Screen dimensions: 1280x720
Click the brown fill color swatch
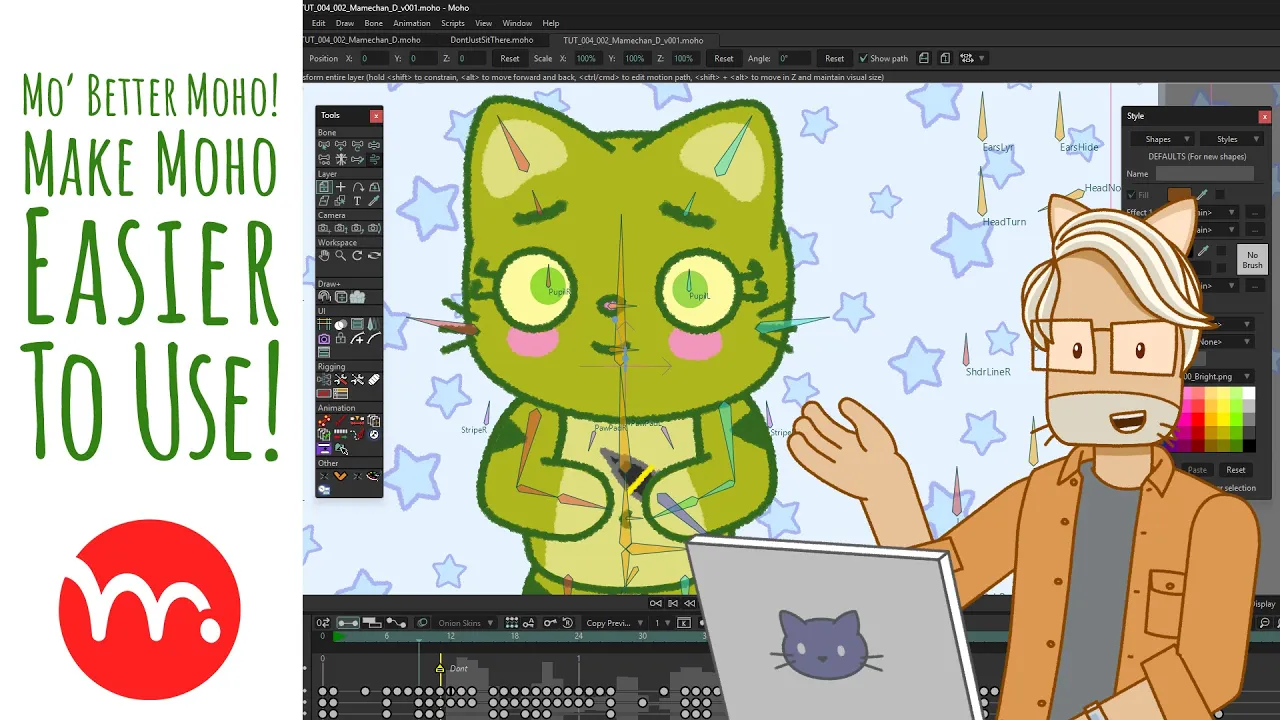pos(1180,195)
